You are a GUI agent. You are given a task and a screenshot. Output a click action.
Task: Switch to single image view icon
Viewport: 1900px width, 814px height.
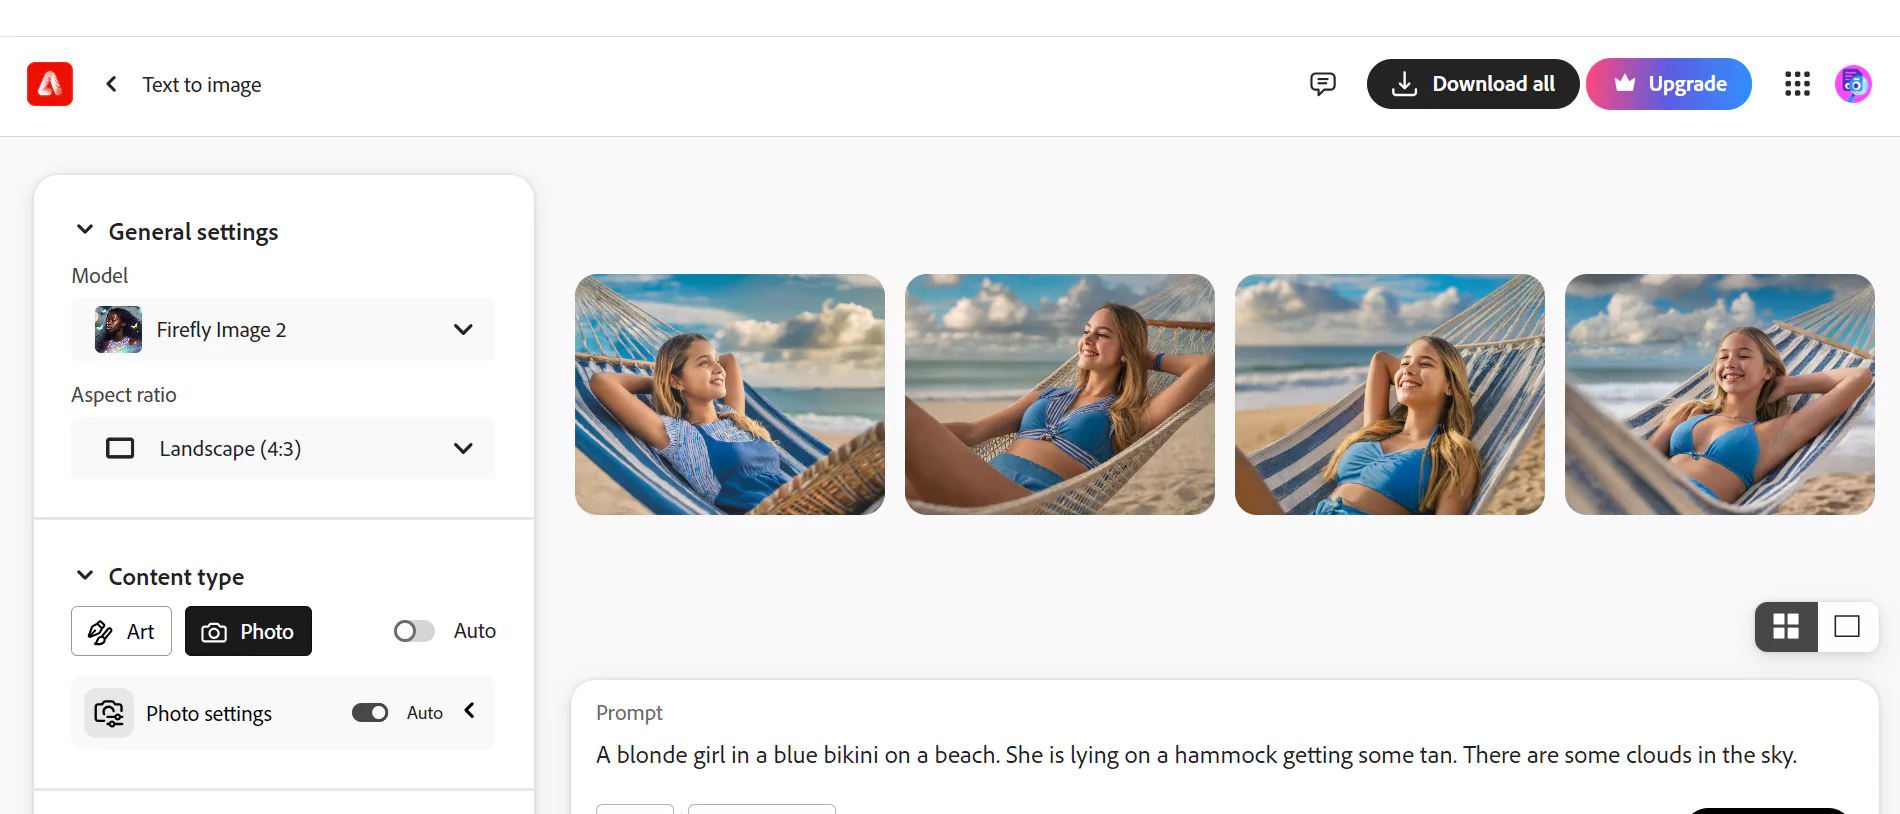point(1847,627)
